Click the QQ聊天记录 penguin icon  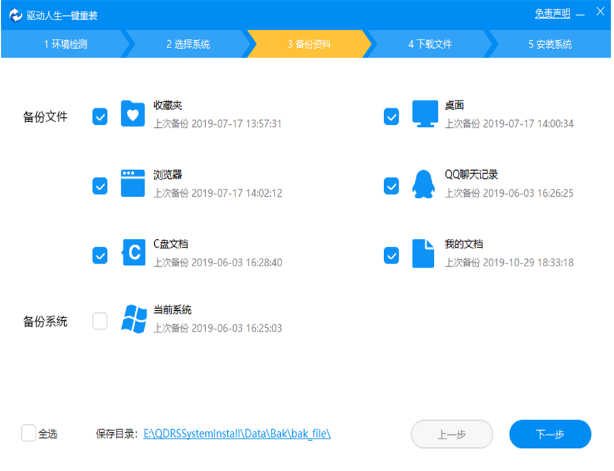tap(424, 184)
